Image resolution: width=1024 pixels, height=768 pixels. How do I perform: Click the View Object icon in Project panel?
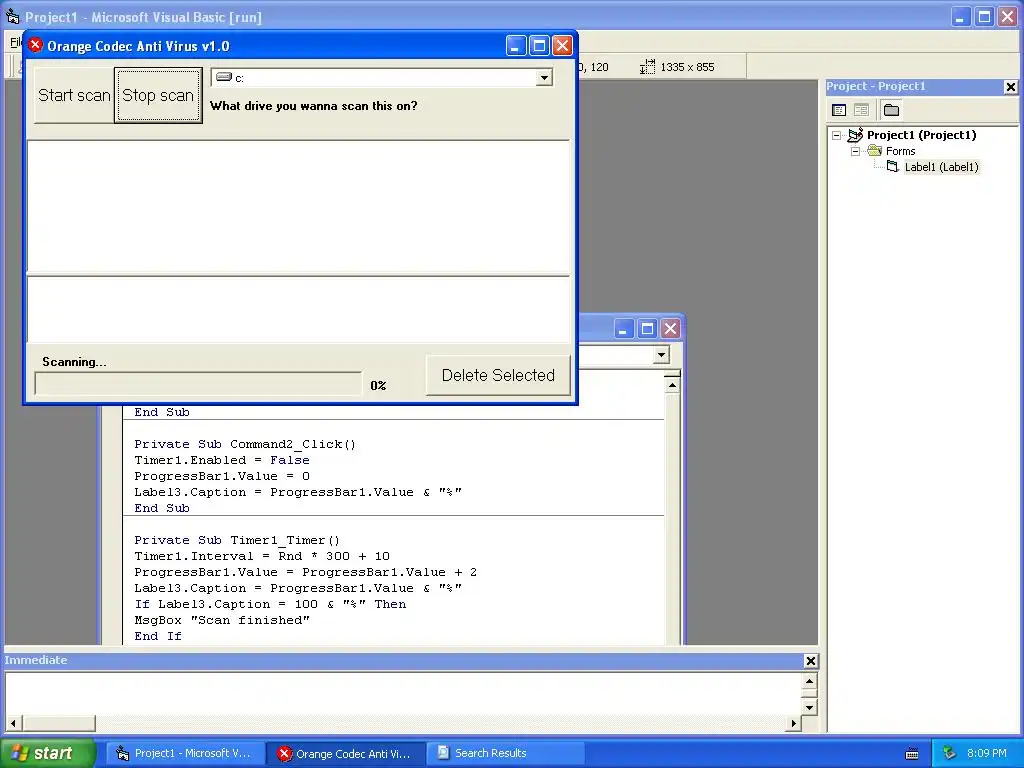pyautogui.click(x=861, y=110)
